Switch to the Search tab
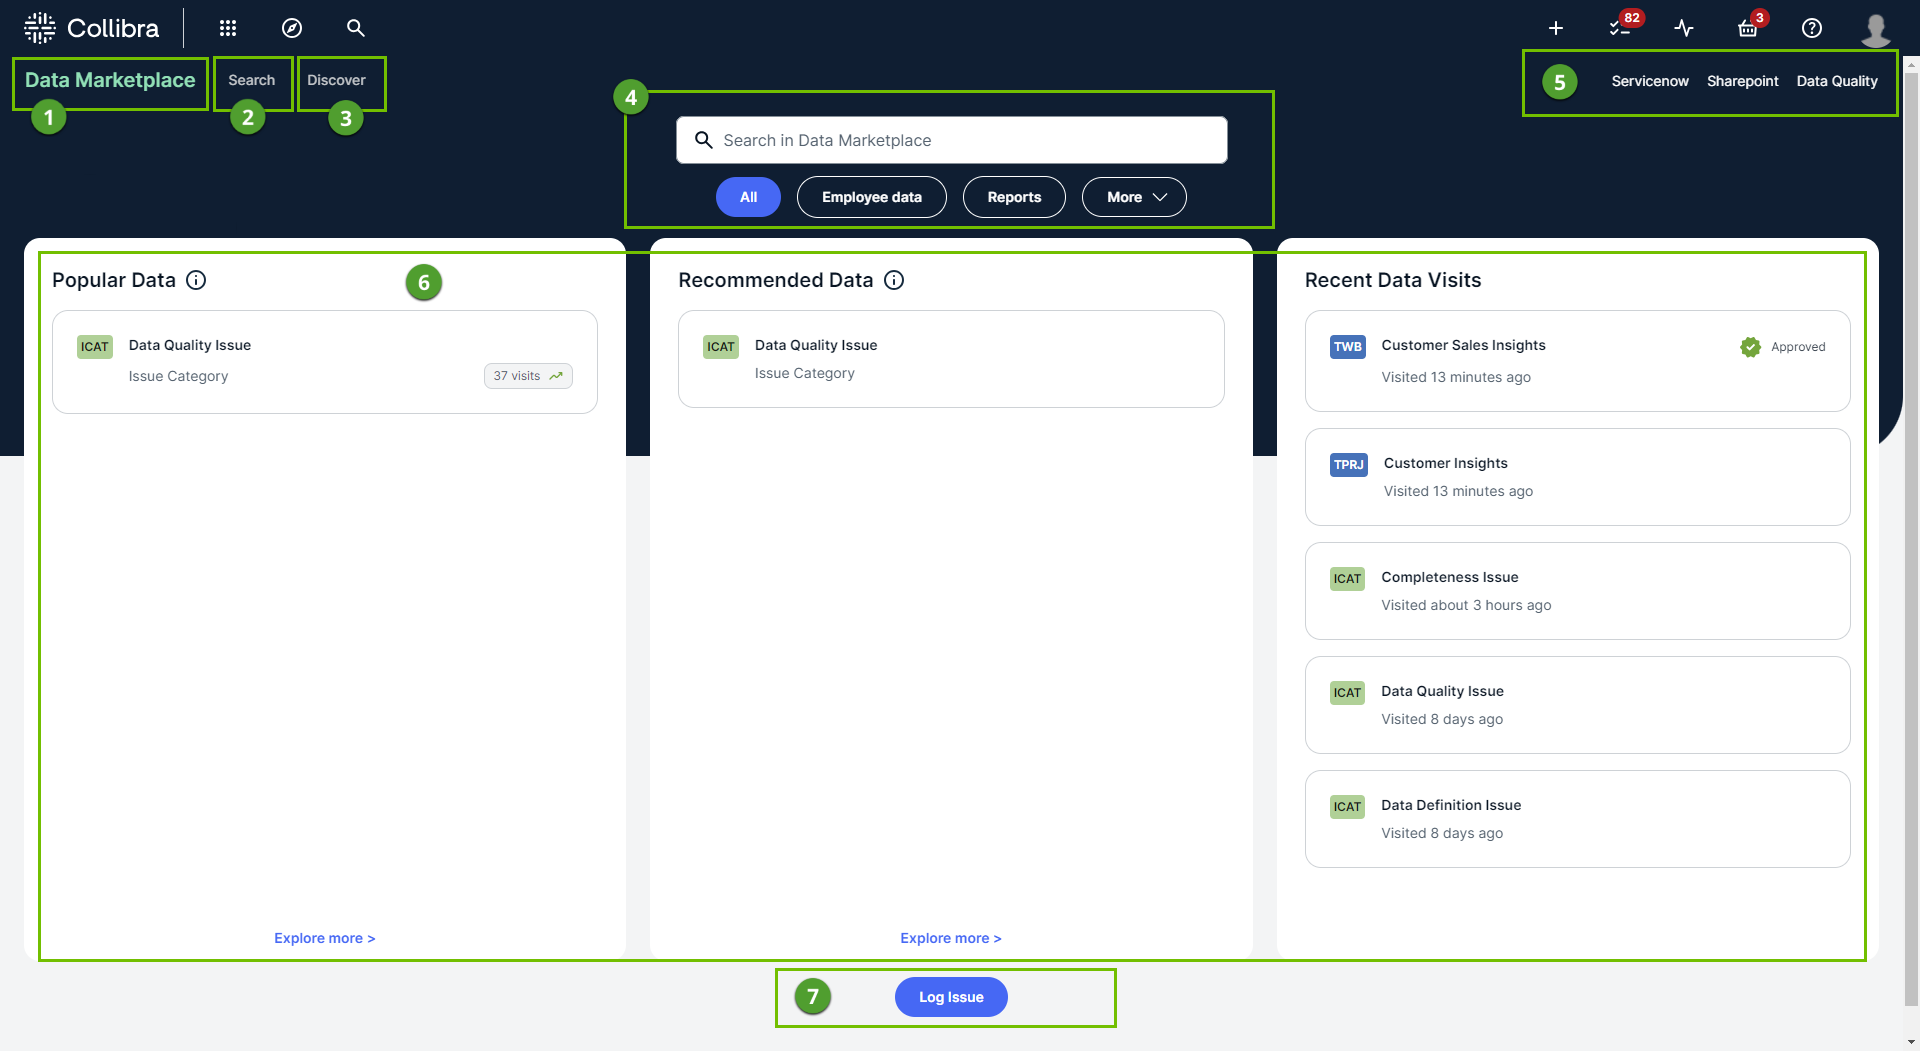 252,80
